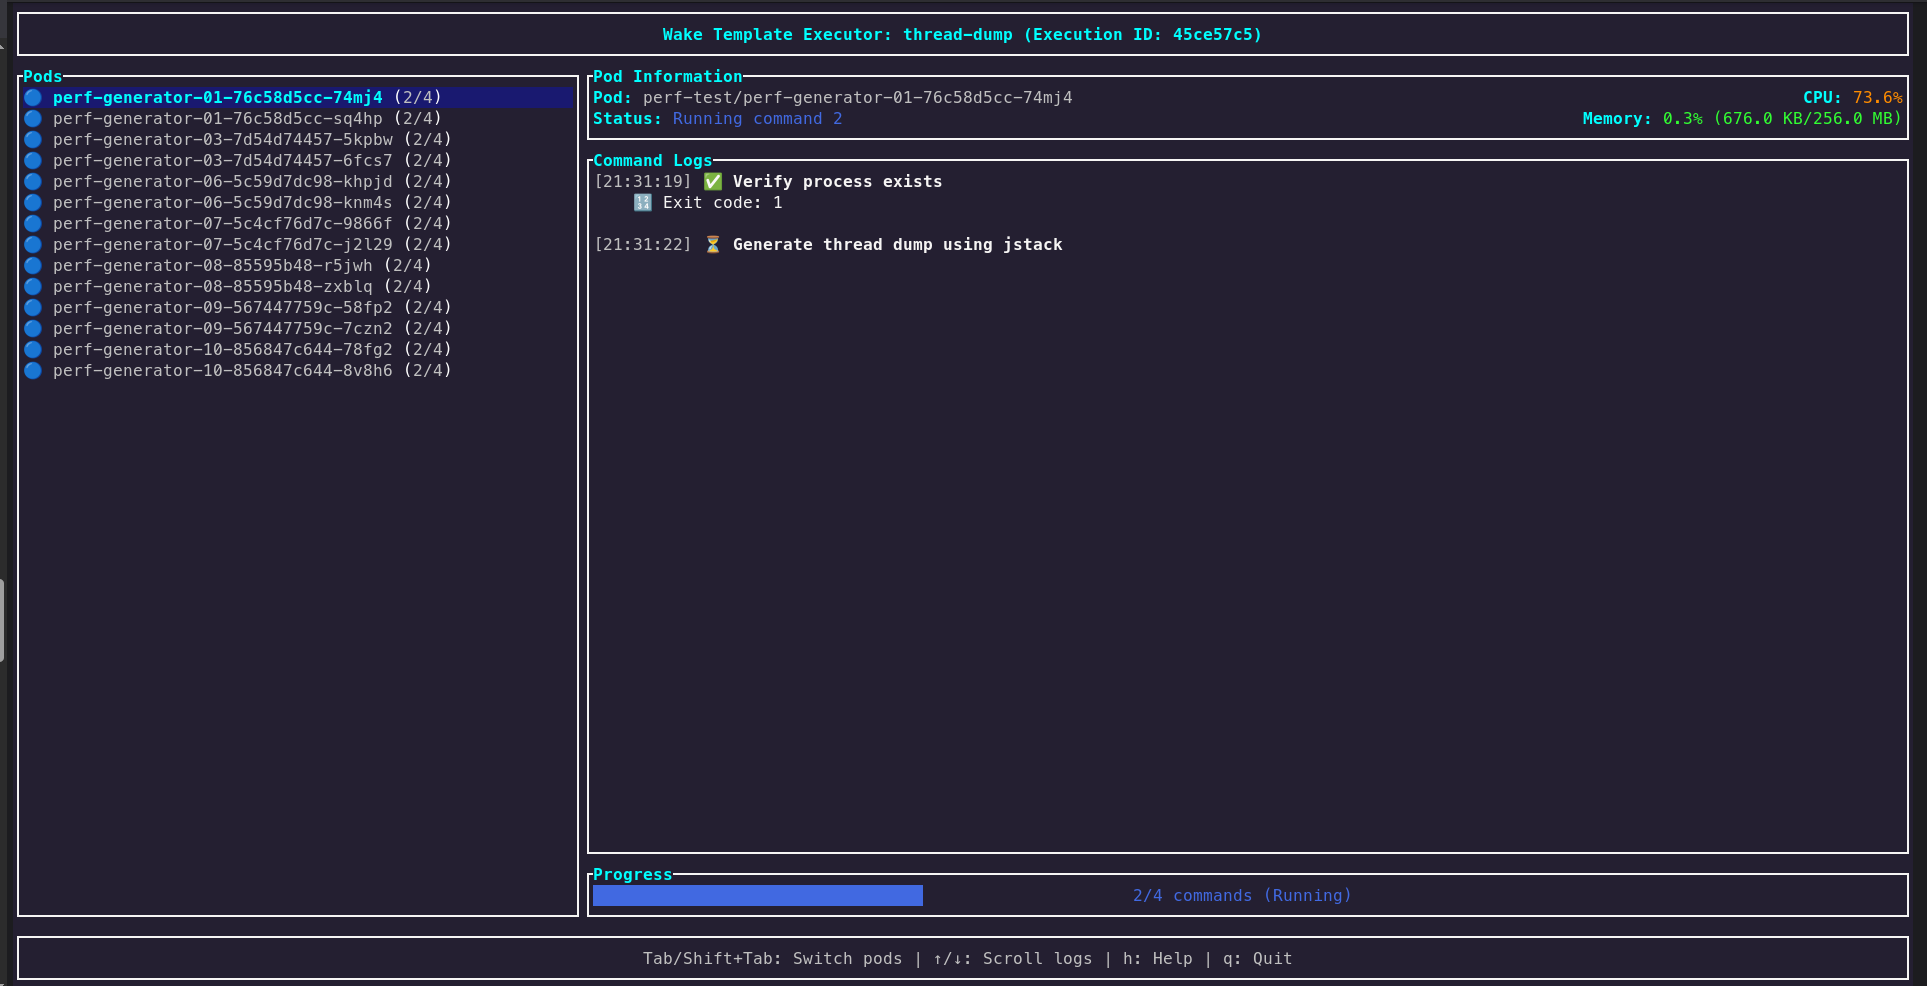The height and width of the screenshot is (986, 1927).
Task: Click the hourglass icon next to Generate thread dump
Action: click(x=713, y=244)
